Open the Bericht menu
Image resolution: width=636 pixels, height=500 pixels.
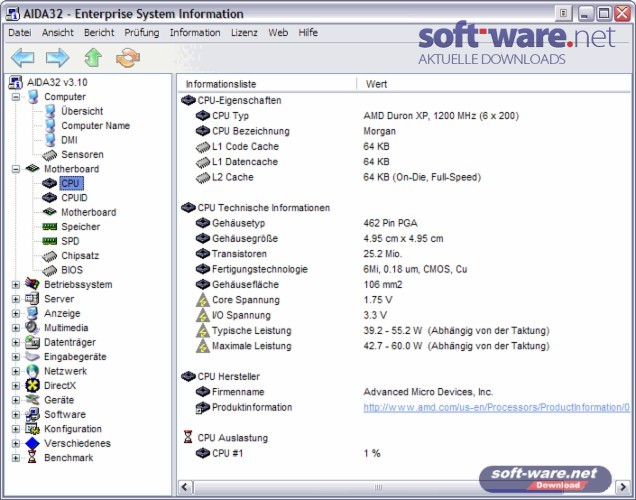tap(99, 32)
